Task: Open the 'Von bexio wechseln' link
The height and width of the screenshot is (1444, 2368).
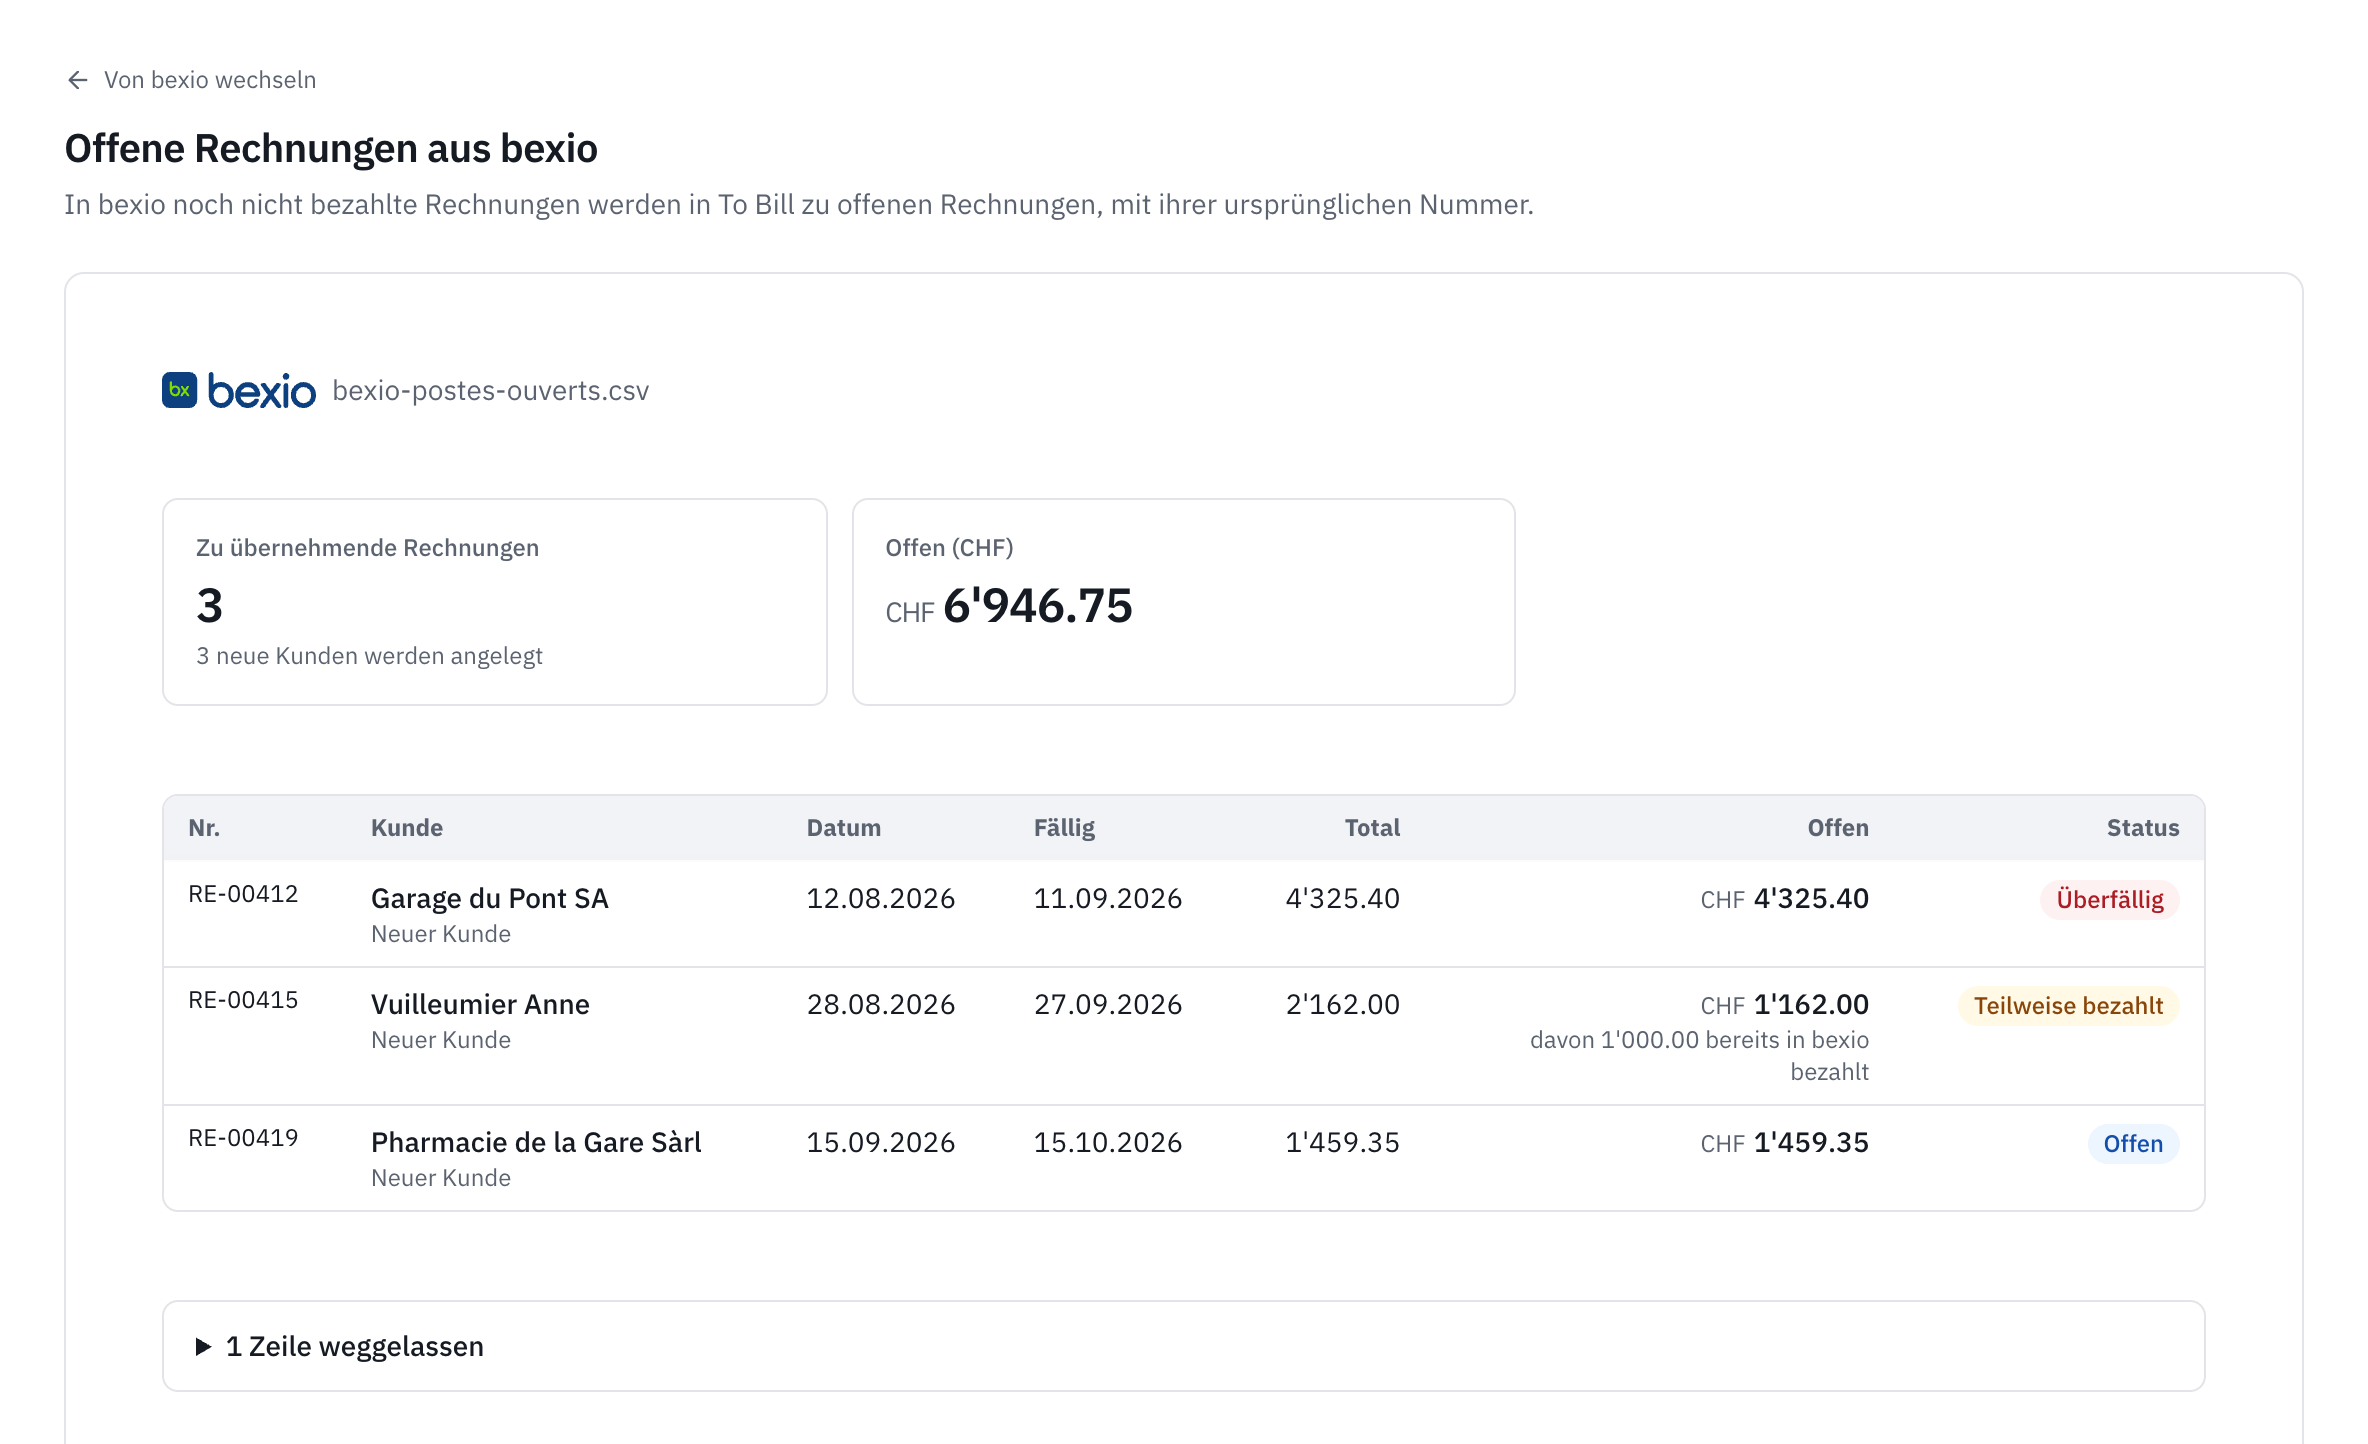Action: (x=190, y=80)
